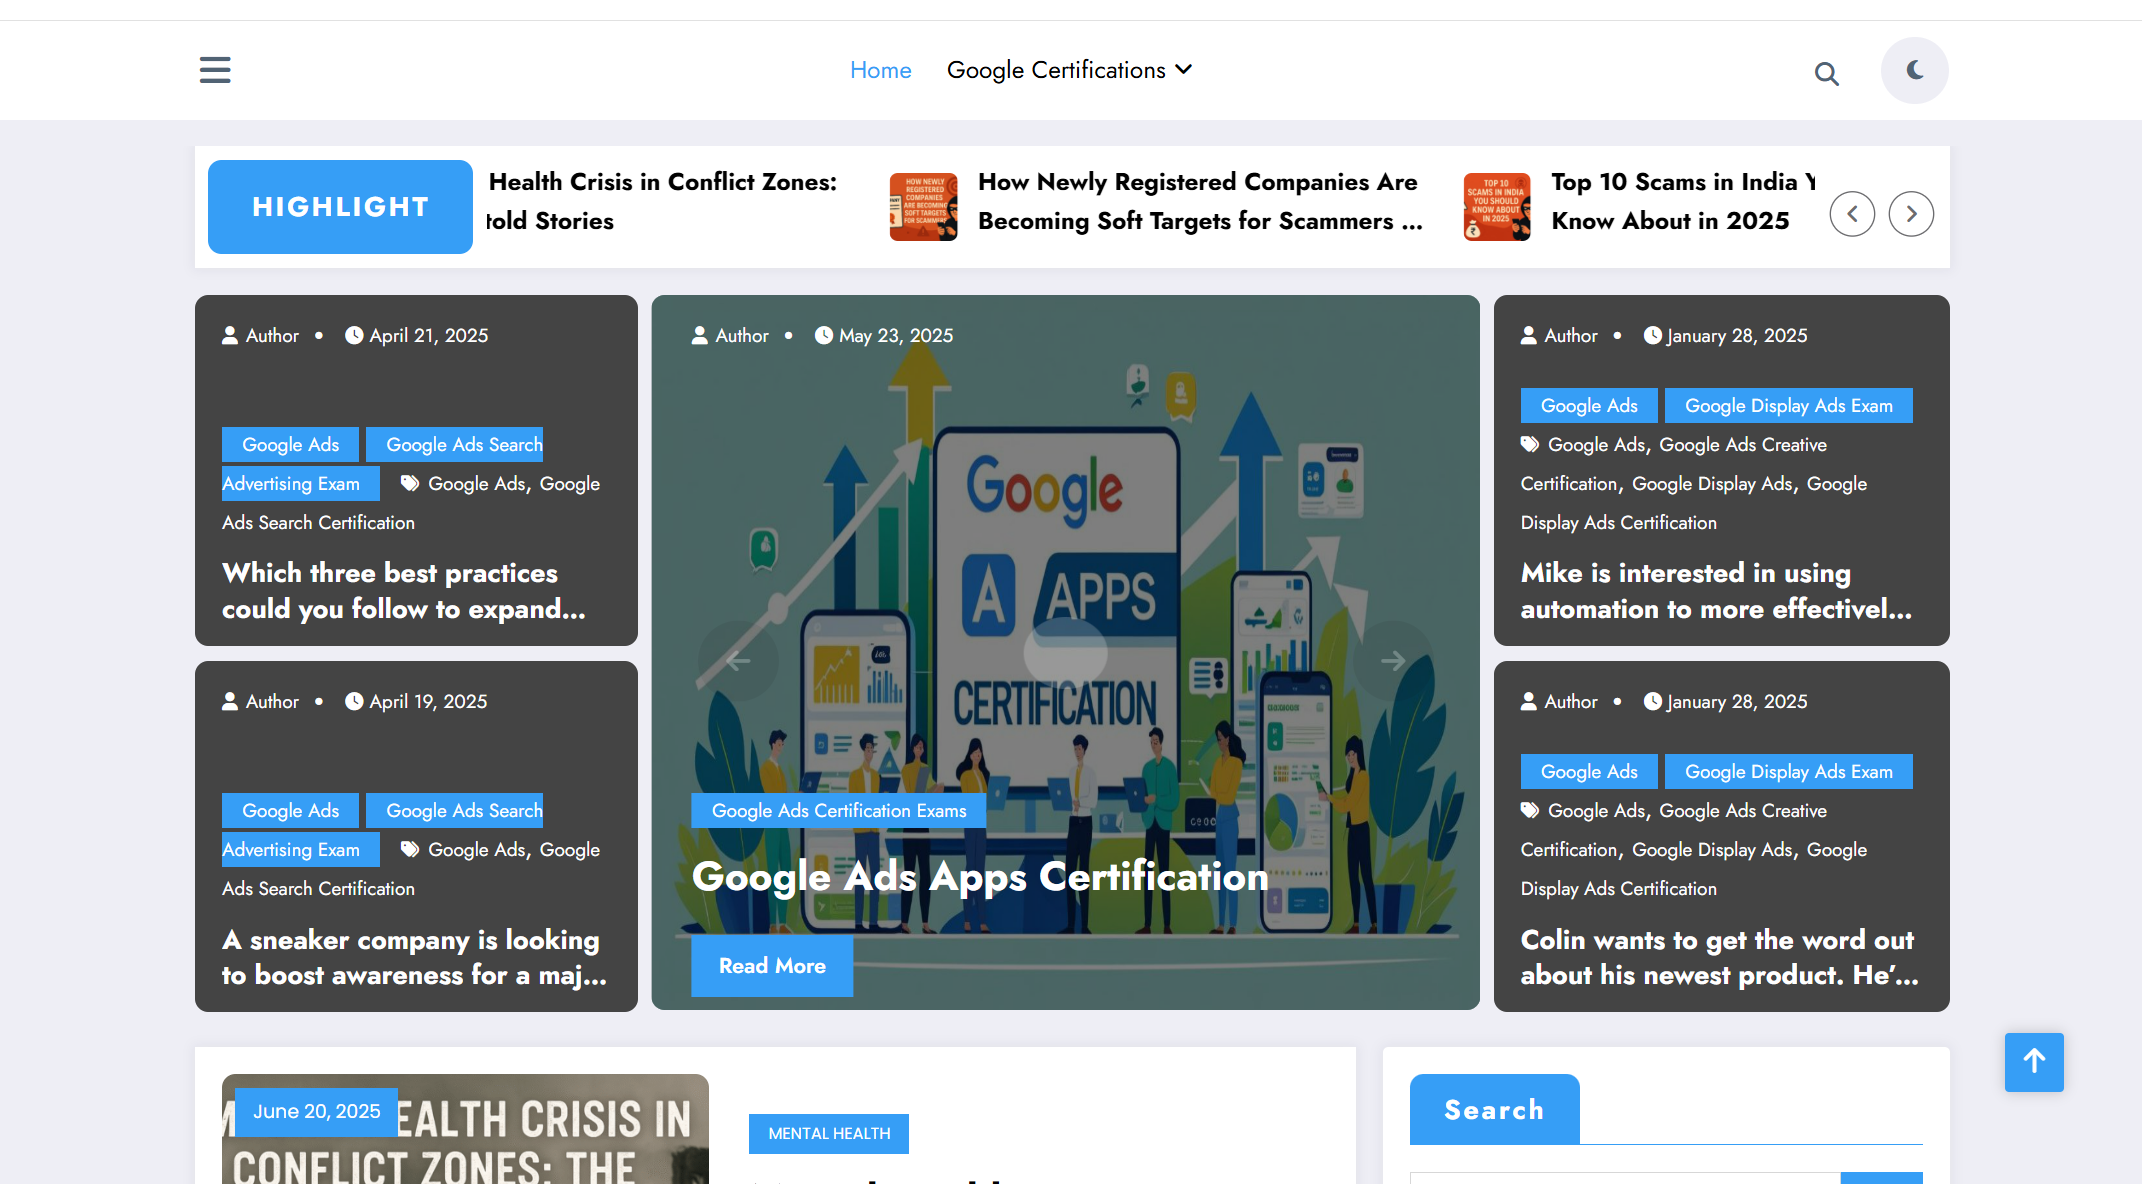Show next highlight with right chevron
The width and height of the screenshot is (2142, 1184).
[1911, 214]
